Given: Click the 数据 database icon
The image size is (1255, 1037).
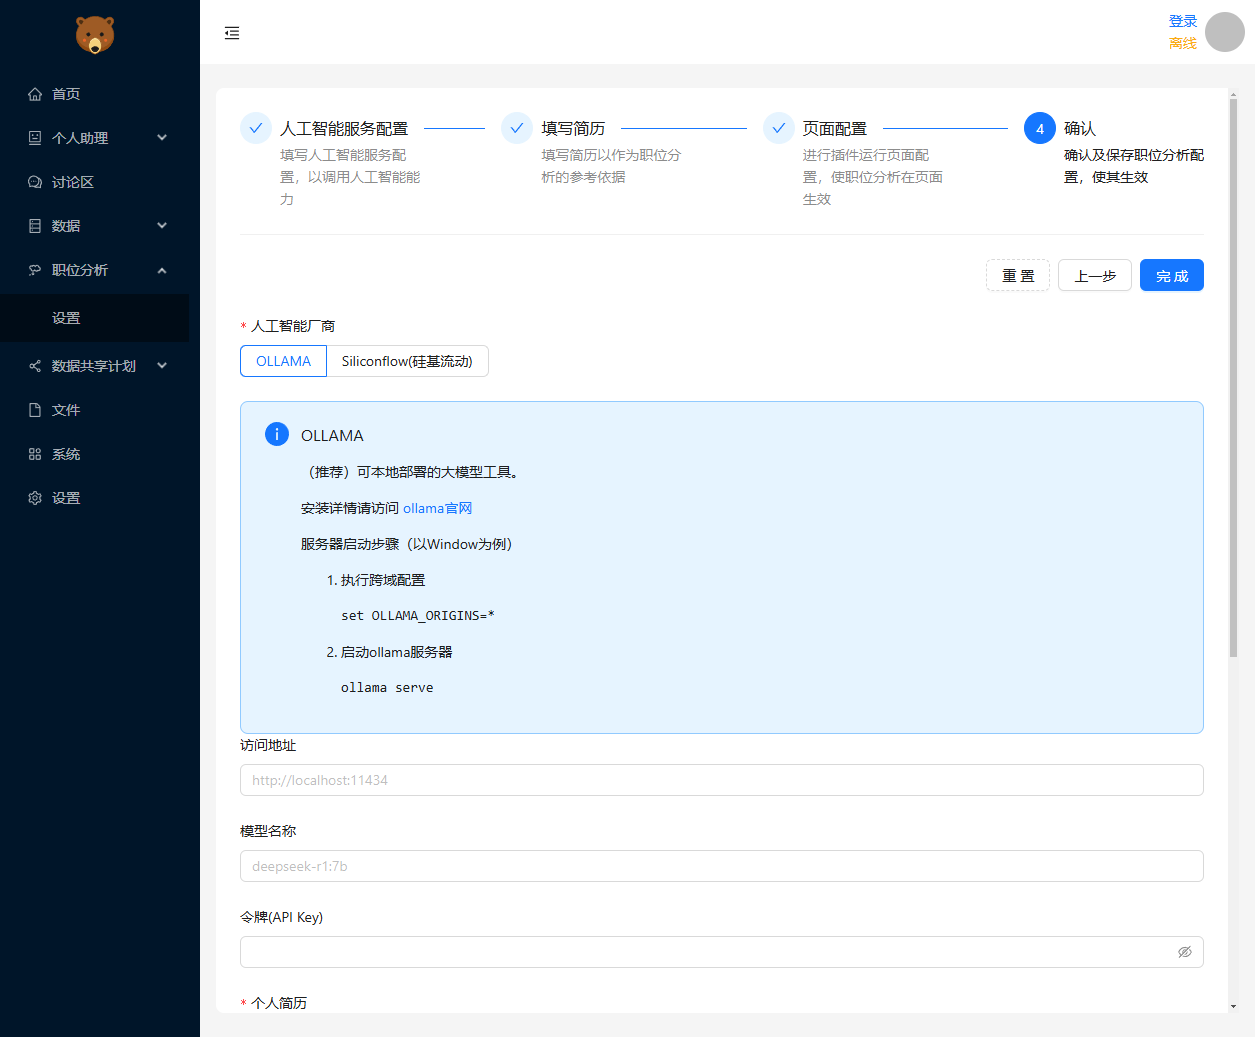Looking at the screenshot, I should [35, 226].
